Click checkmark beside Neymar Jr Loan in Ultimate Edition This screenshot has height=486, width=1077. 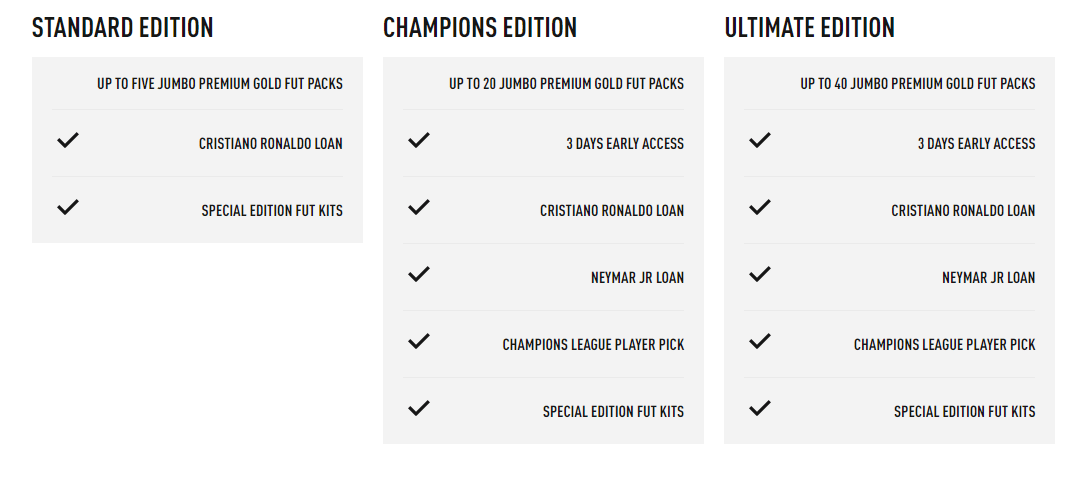tap(760, 274)
